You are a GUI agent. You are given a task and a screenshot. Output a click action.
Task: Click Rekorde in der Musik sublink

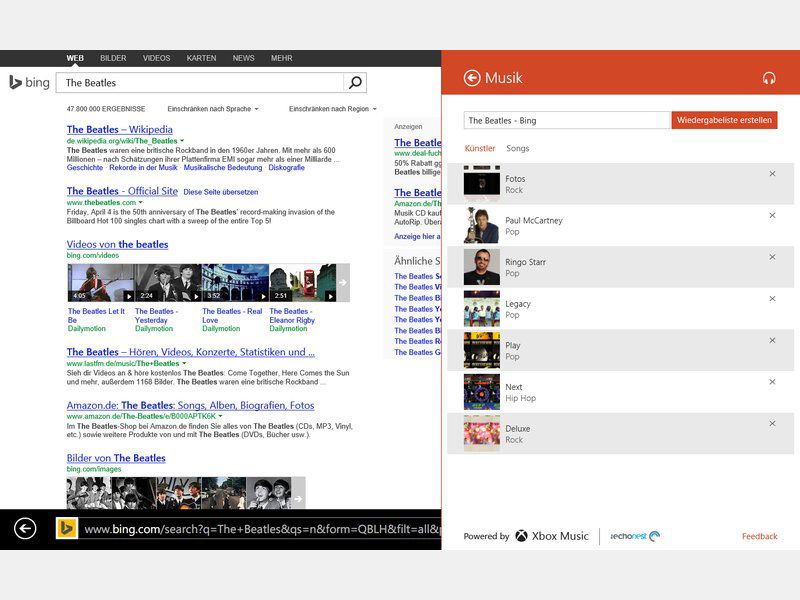143,167
